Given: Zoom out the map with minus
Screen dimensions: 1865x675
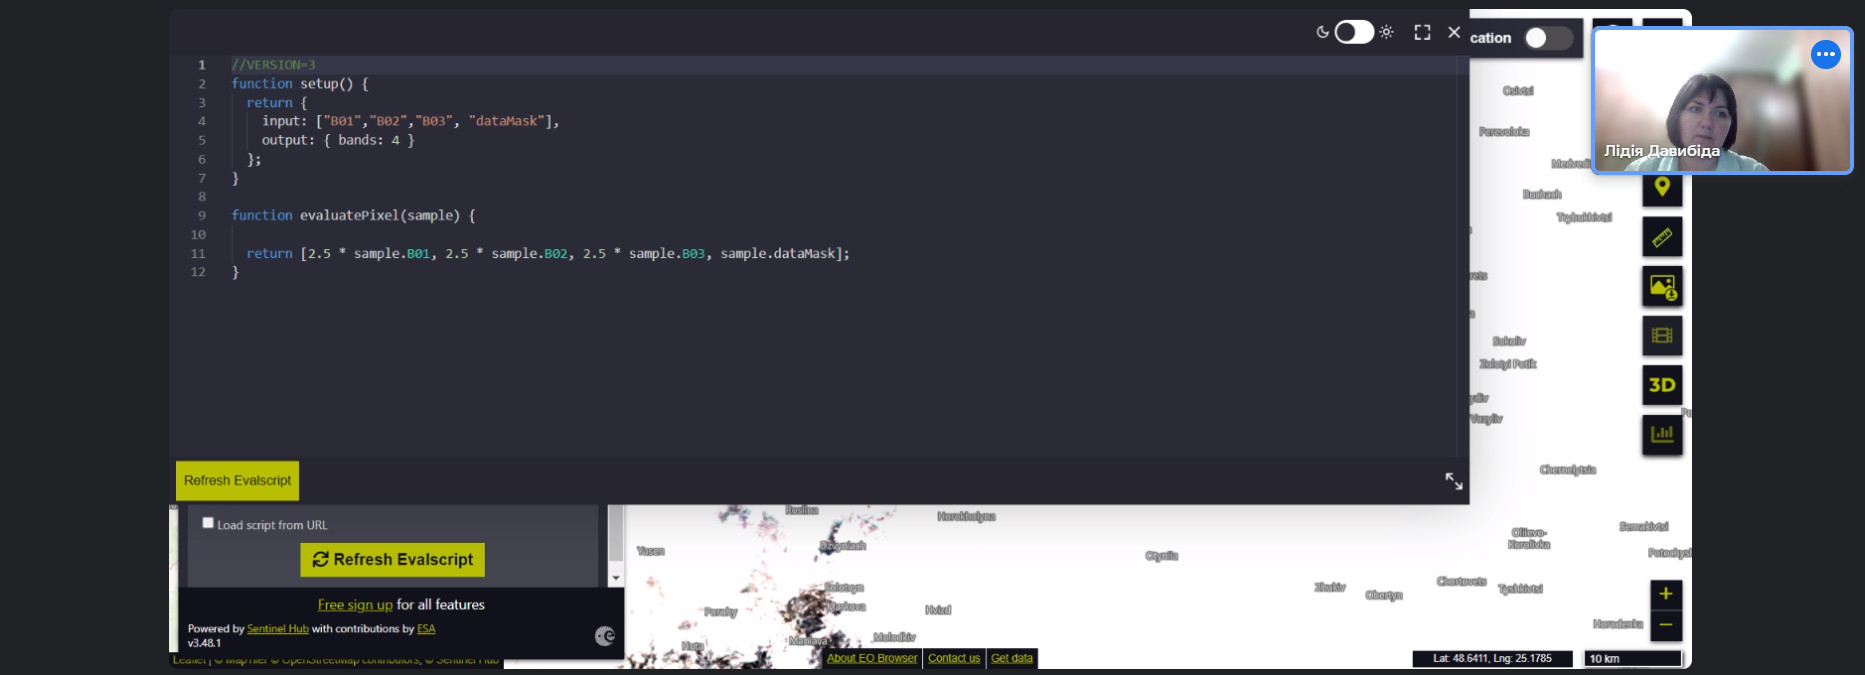Looking at the screenshot, I should 1665,625.
